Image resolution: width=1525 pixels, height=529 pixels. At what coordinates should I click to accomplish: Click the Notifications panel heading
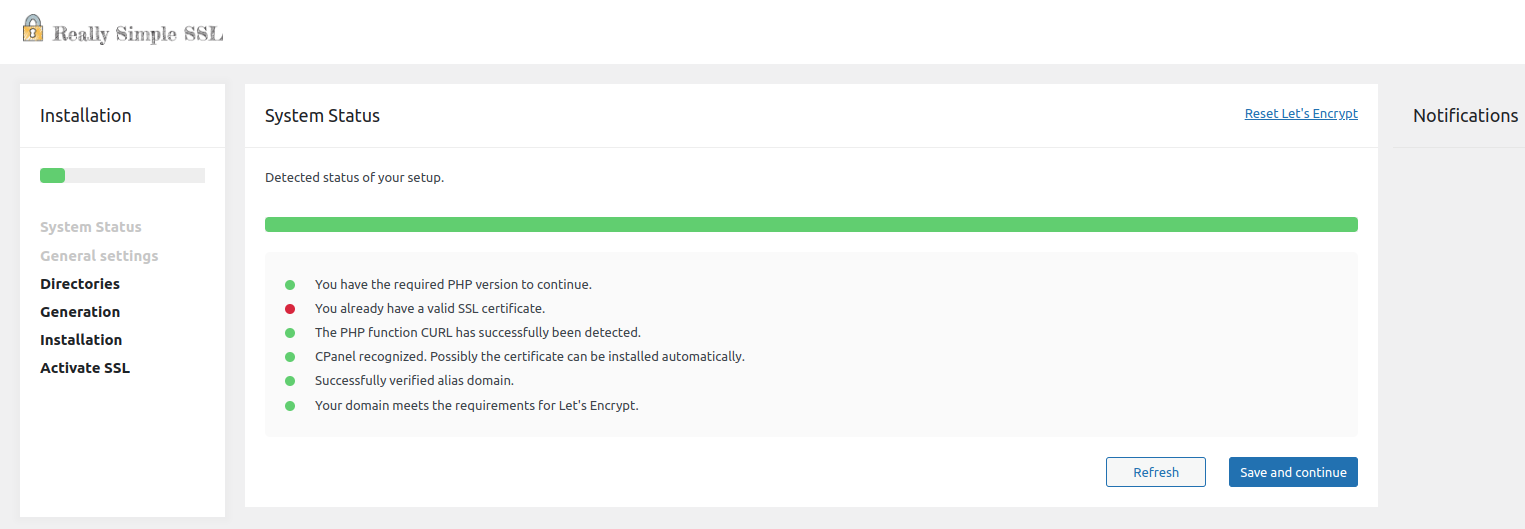tap(1465, 116)
